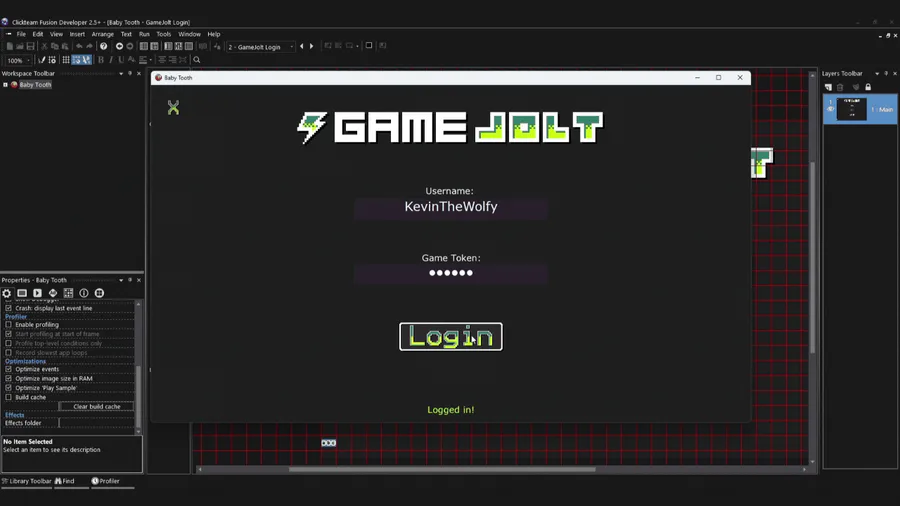This screenshot has height=506, width=900.
Task: Apply bold text formatting
Action: coord(101,60)
